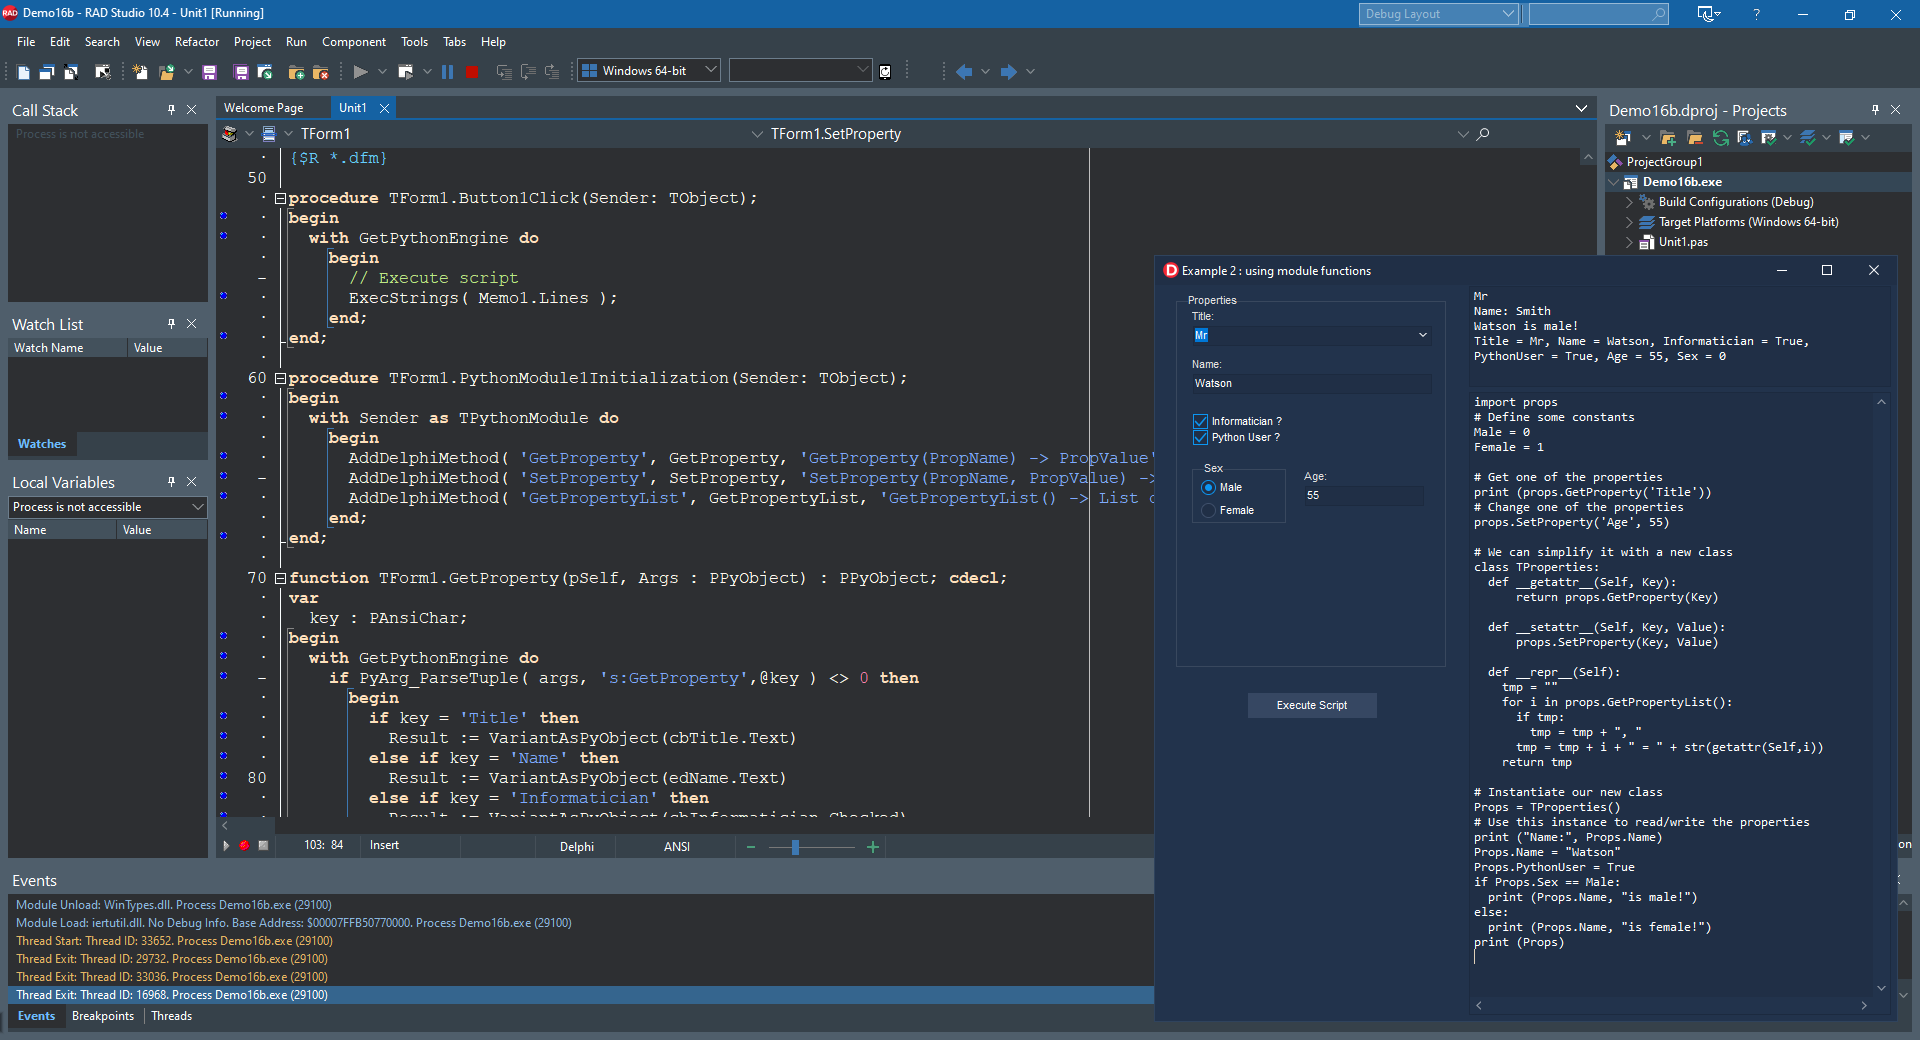Click Add to Project icon in Projects panel
Screen dimensions: 1920x1040
tap(1668, 138)
